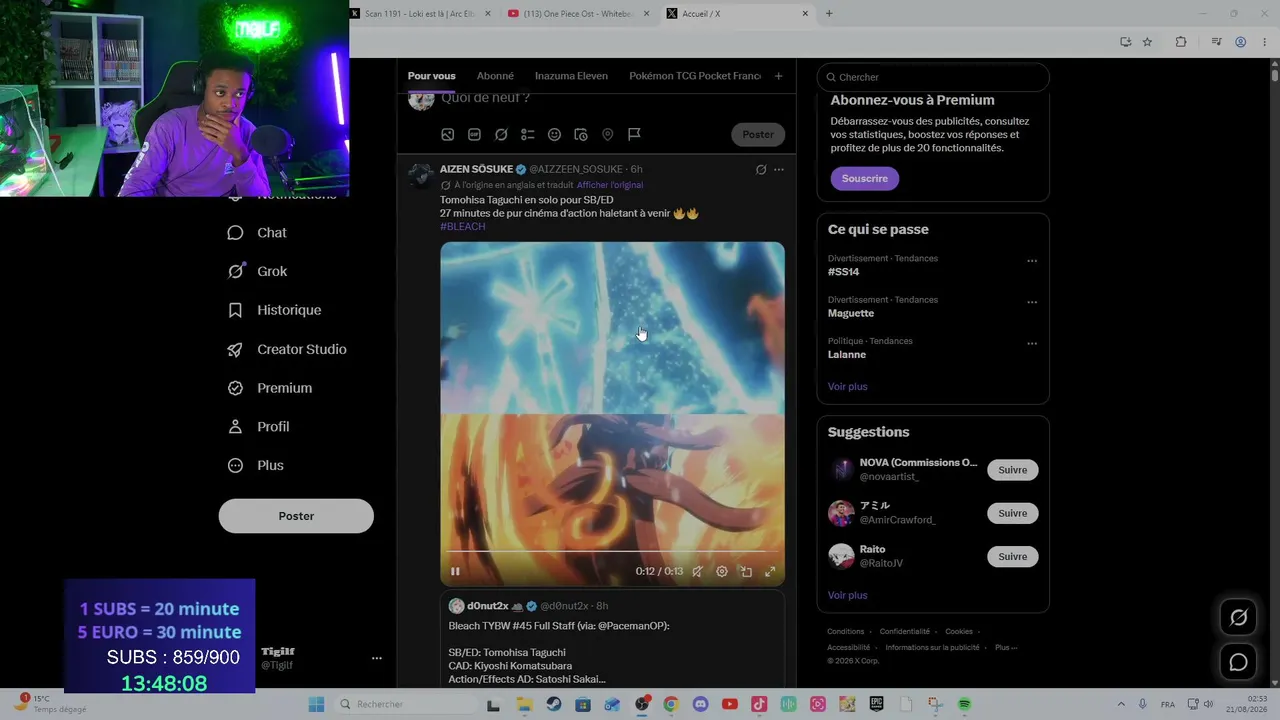
Task: Click the Poster button in the composer
Action: pyautogui.click(x=758, y=135)
